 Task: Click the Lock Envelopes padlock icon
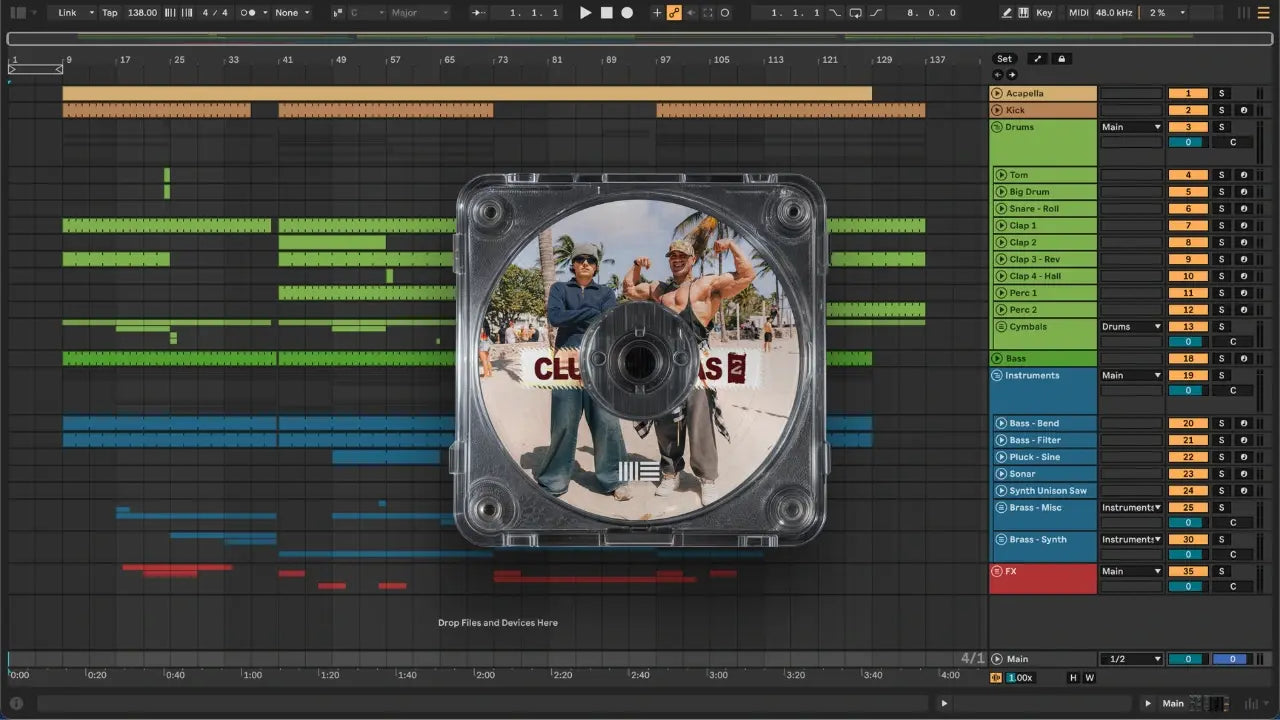click(x=1061, y=59)
